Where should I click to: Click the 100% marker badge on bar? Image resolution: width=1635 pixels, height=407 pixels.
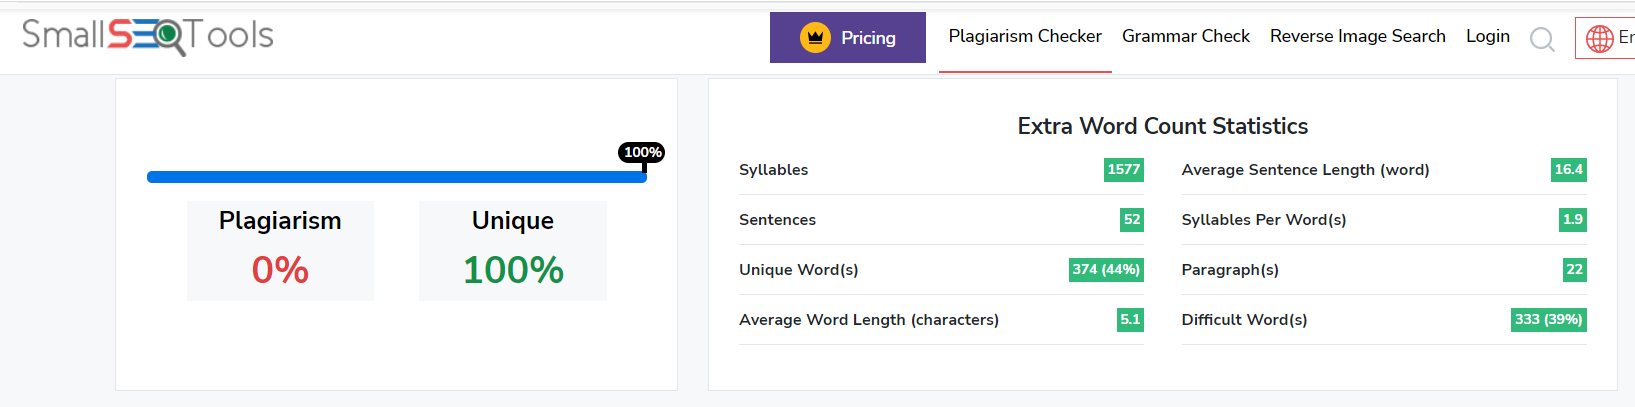click(x=642, y=152)
